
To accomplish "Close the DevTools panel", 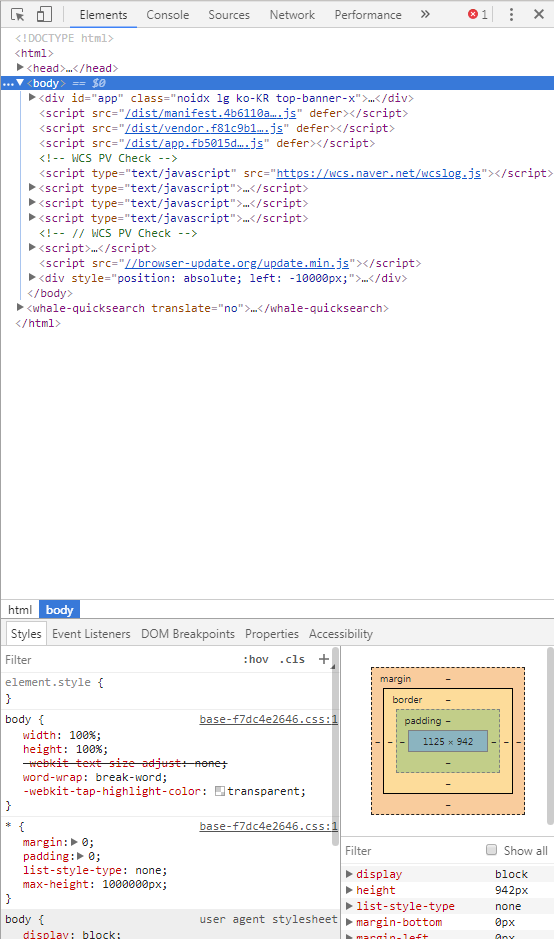I will tap(539, 14).
